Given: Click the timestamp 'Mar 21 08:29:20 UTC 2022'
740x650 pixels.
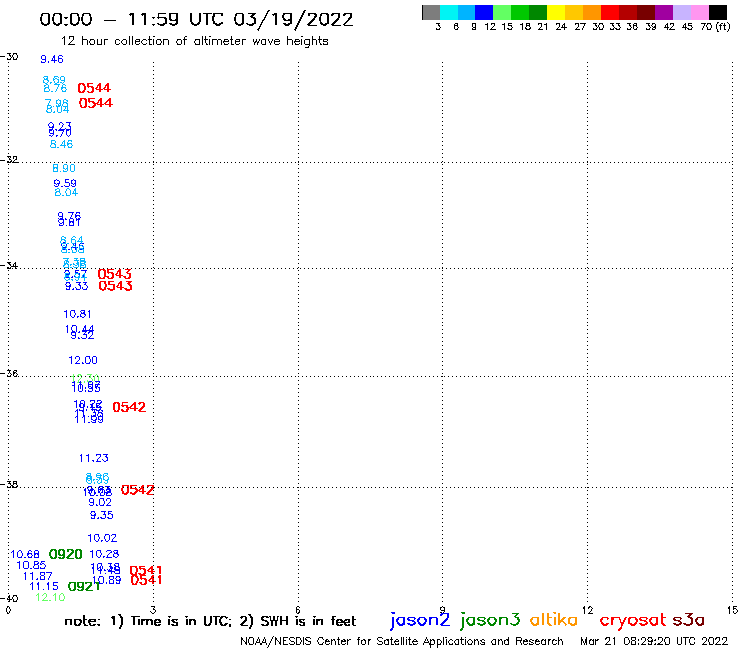Looking at the screenshot, I should [x=654, y=641].
